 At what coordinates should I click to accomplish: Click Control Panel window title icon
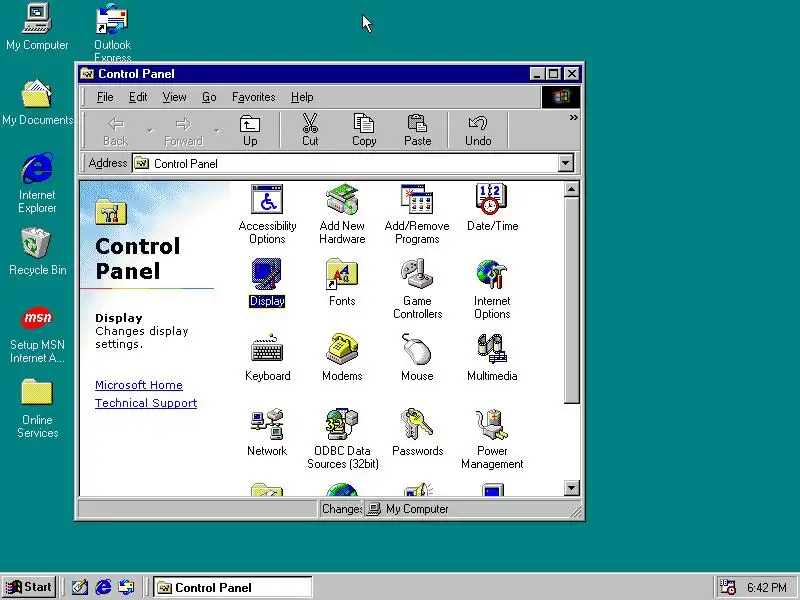tap(87, 74)
